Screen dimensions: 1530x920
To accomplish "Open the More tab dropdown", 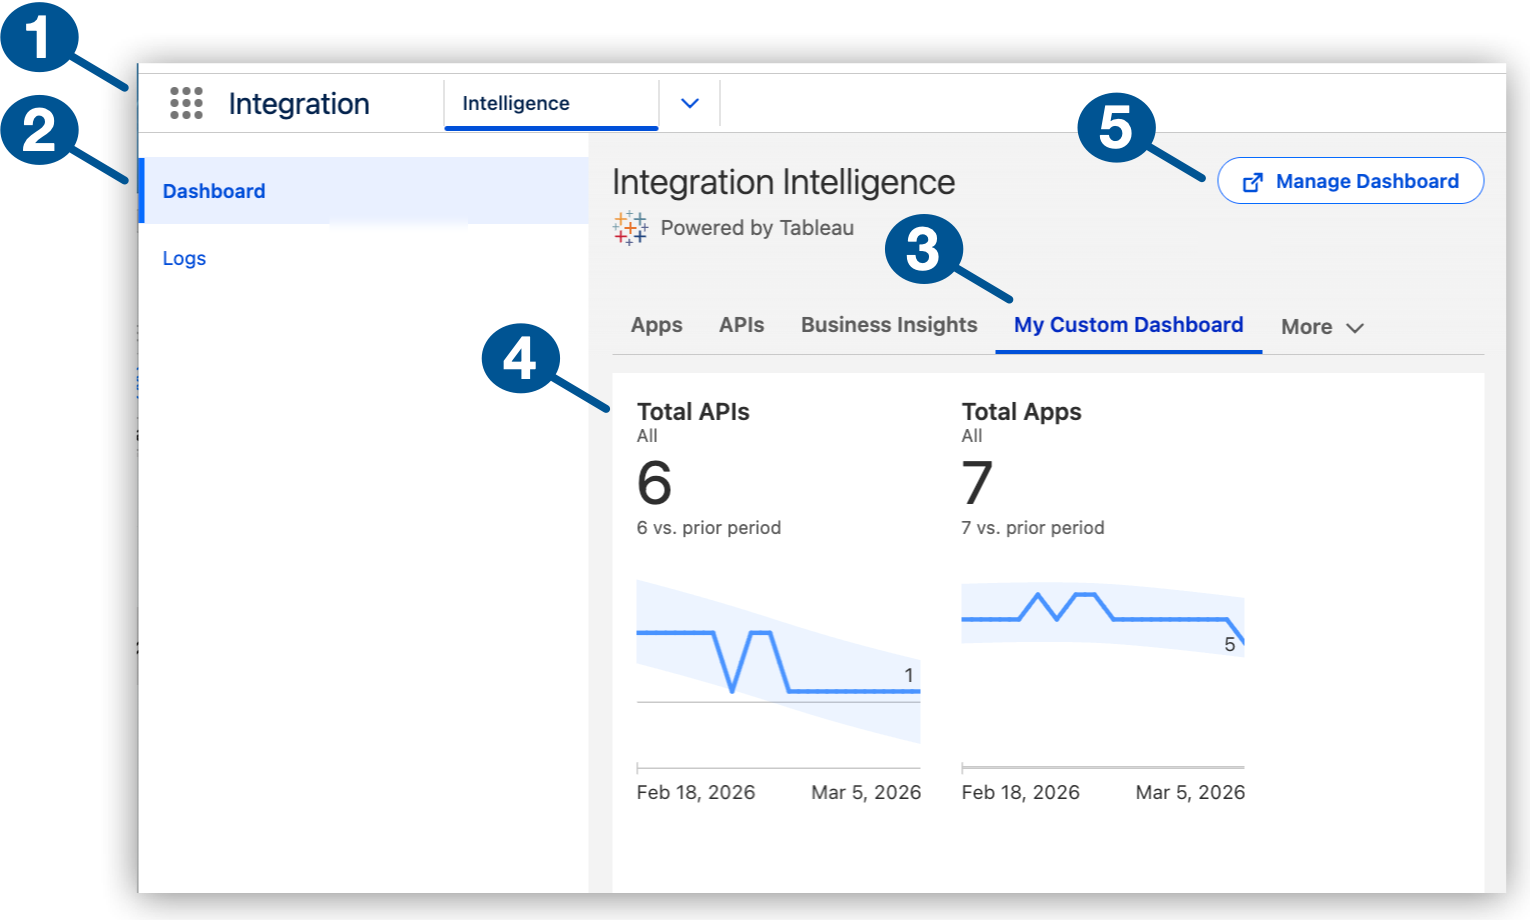I will click(1320, 326).
